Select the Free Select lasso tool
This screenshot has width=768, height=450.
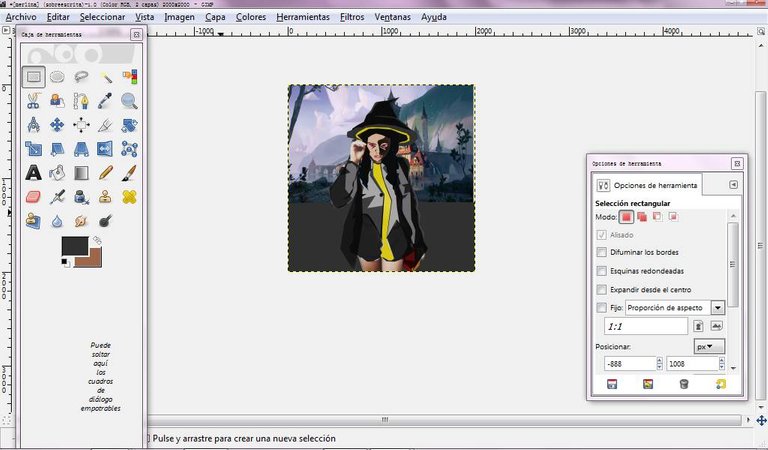(x=81, y=77)
